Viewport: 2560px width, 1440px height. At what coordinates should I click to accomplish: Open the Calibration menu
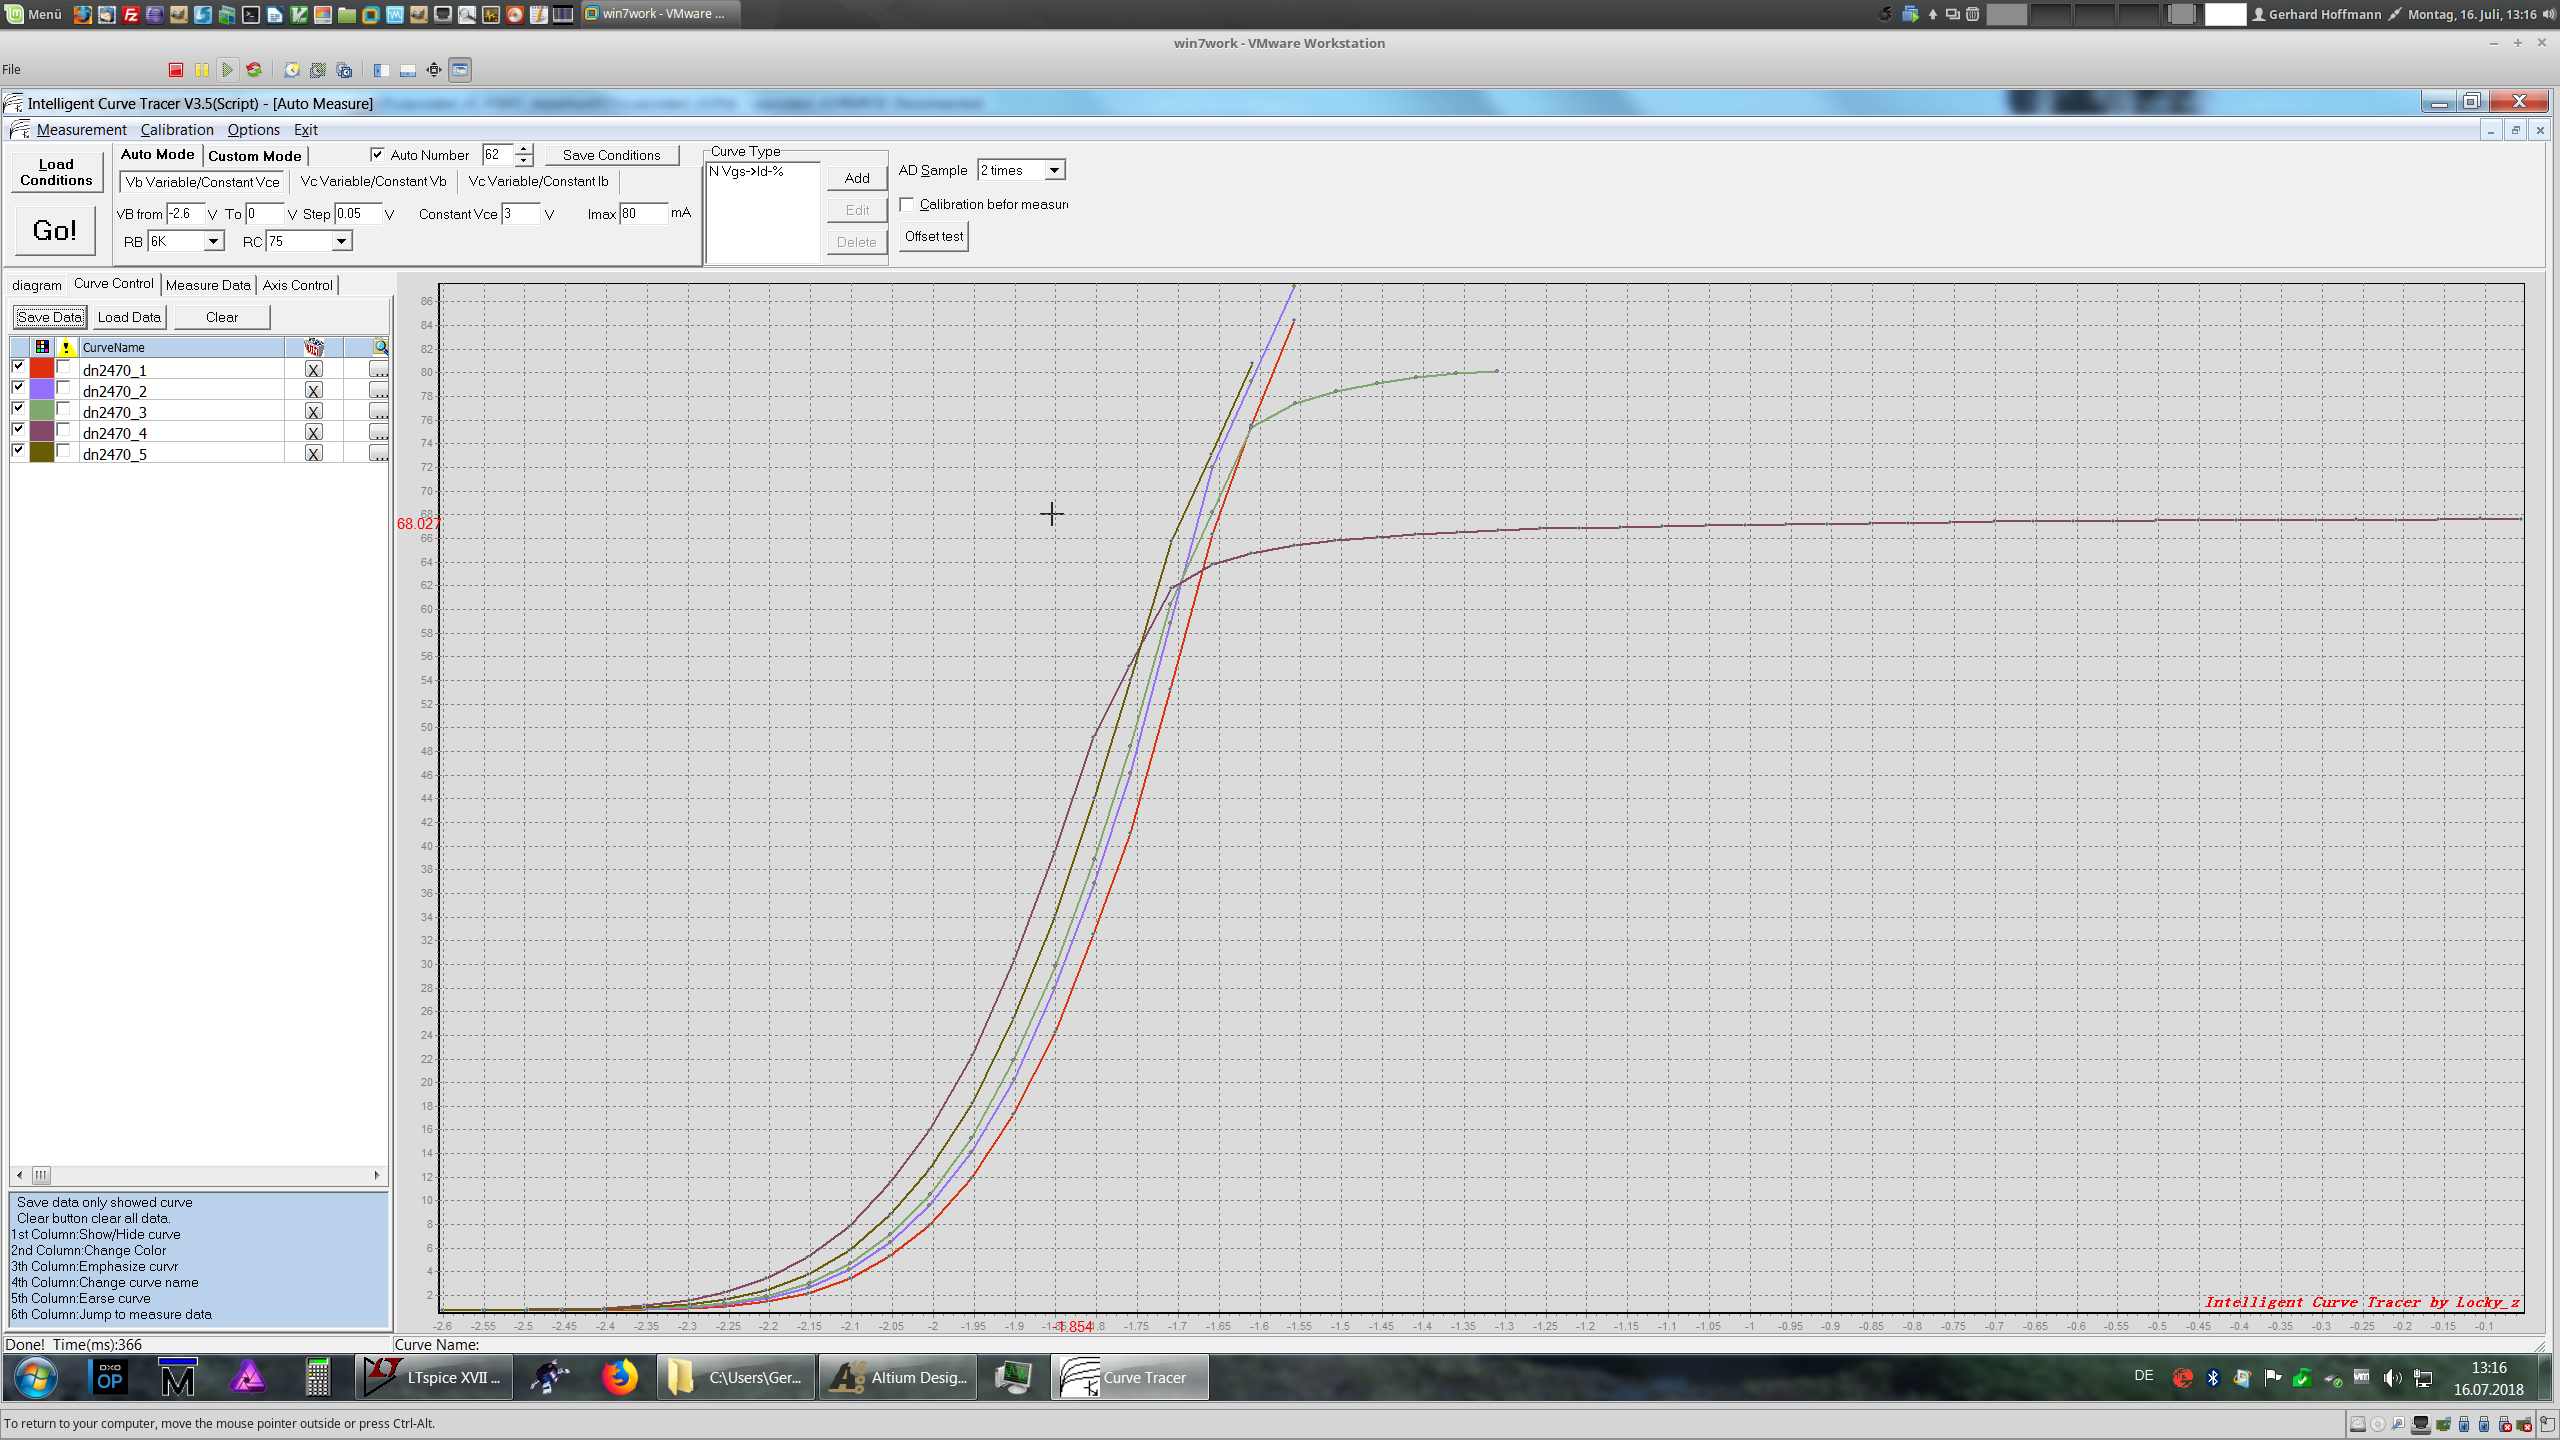pyautogui.click(x=177, y=130)
